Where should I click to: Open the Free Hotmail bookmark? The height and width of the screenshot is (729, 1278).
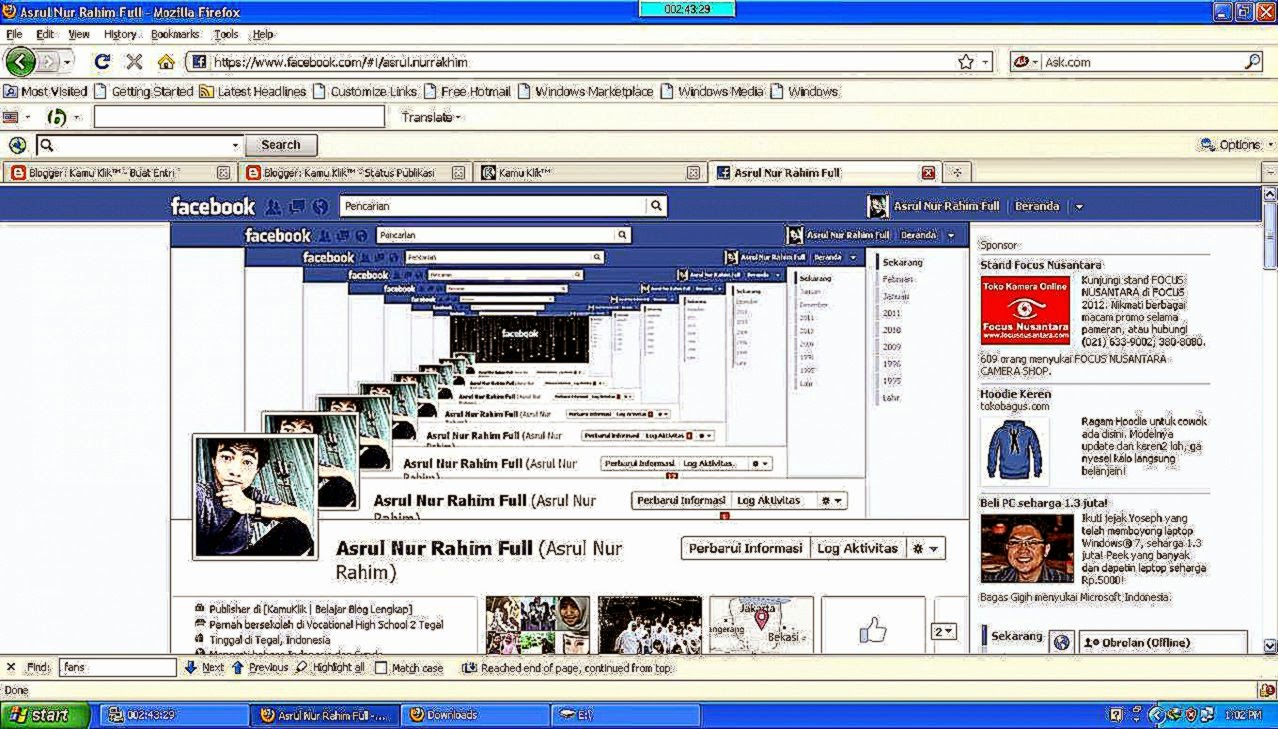tap(466, 91)
